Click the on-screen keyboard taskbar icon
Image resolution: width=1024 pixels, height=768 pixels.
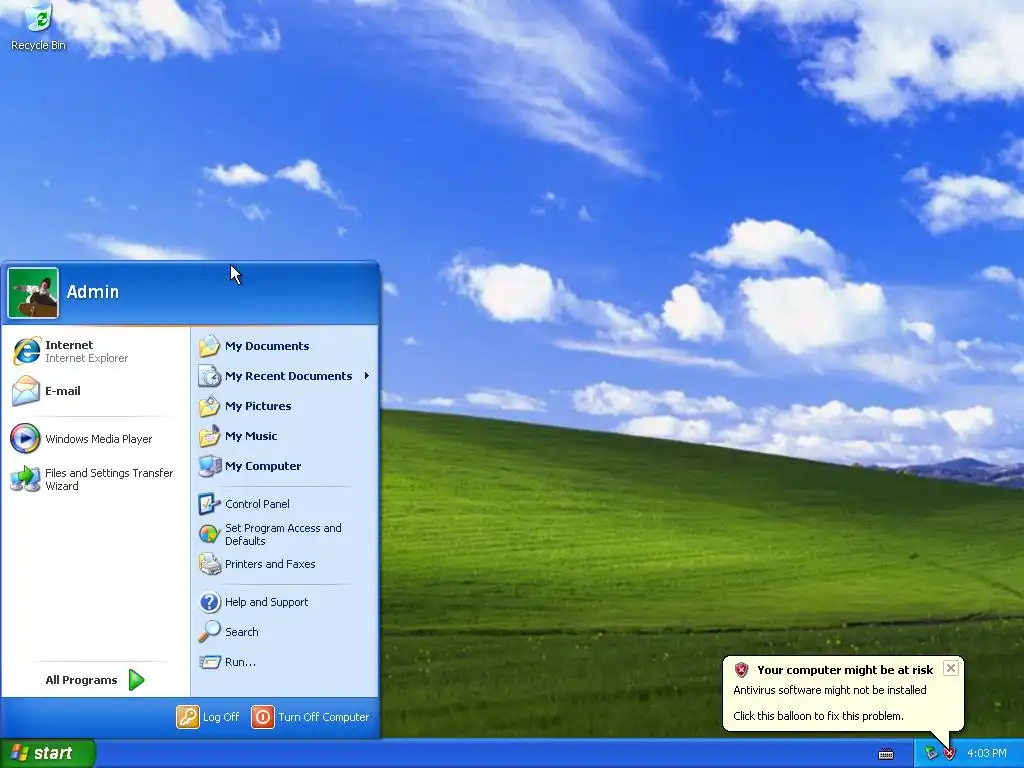pos(886,754)
